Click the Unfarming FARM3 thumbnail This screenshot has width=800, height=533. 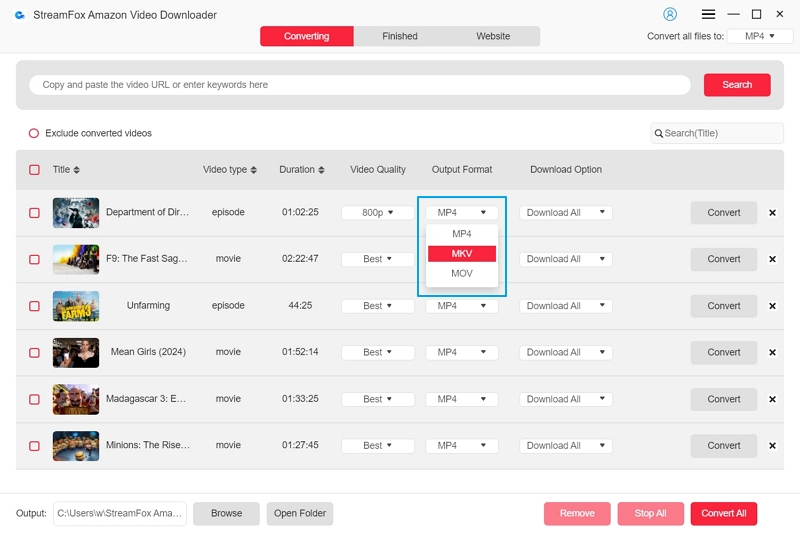click(x=76, y=306)
